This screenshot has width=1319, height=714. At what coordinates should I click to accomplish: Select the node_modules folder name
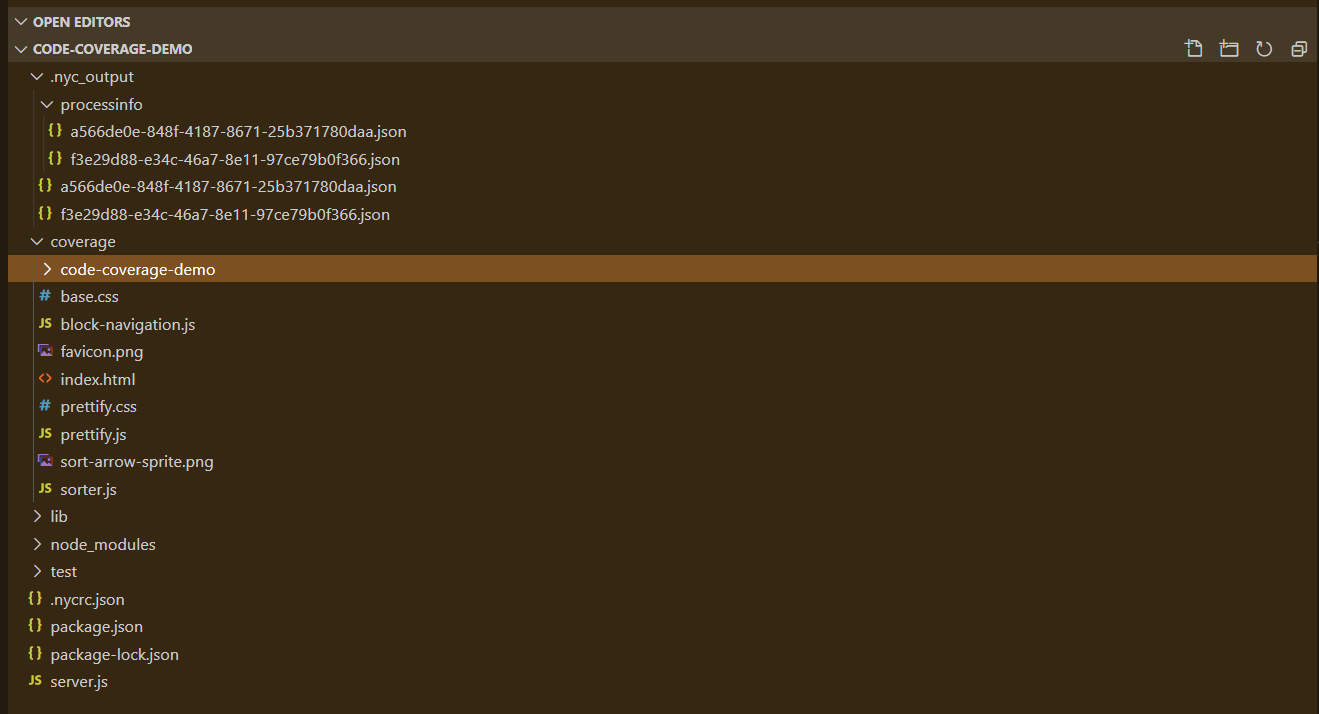click(x=102, y=544)
